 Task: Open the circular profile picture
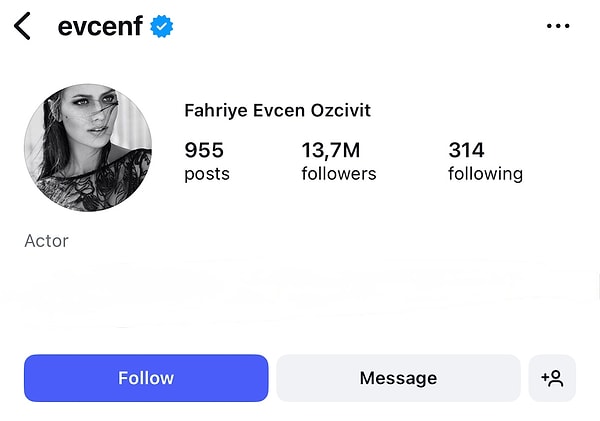pos(88,148)
